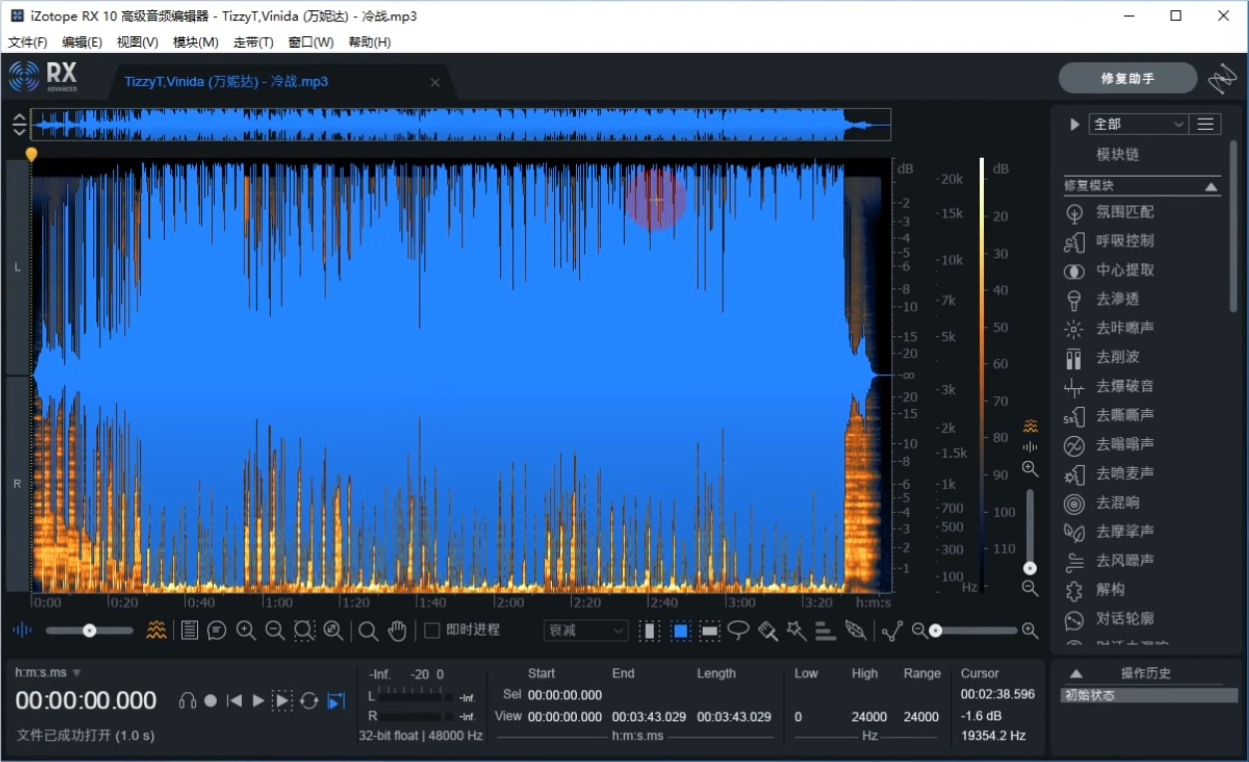Select the Magic Wand tool

(x=797, y=630)
